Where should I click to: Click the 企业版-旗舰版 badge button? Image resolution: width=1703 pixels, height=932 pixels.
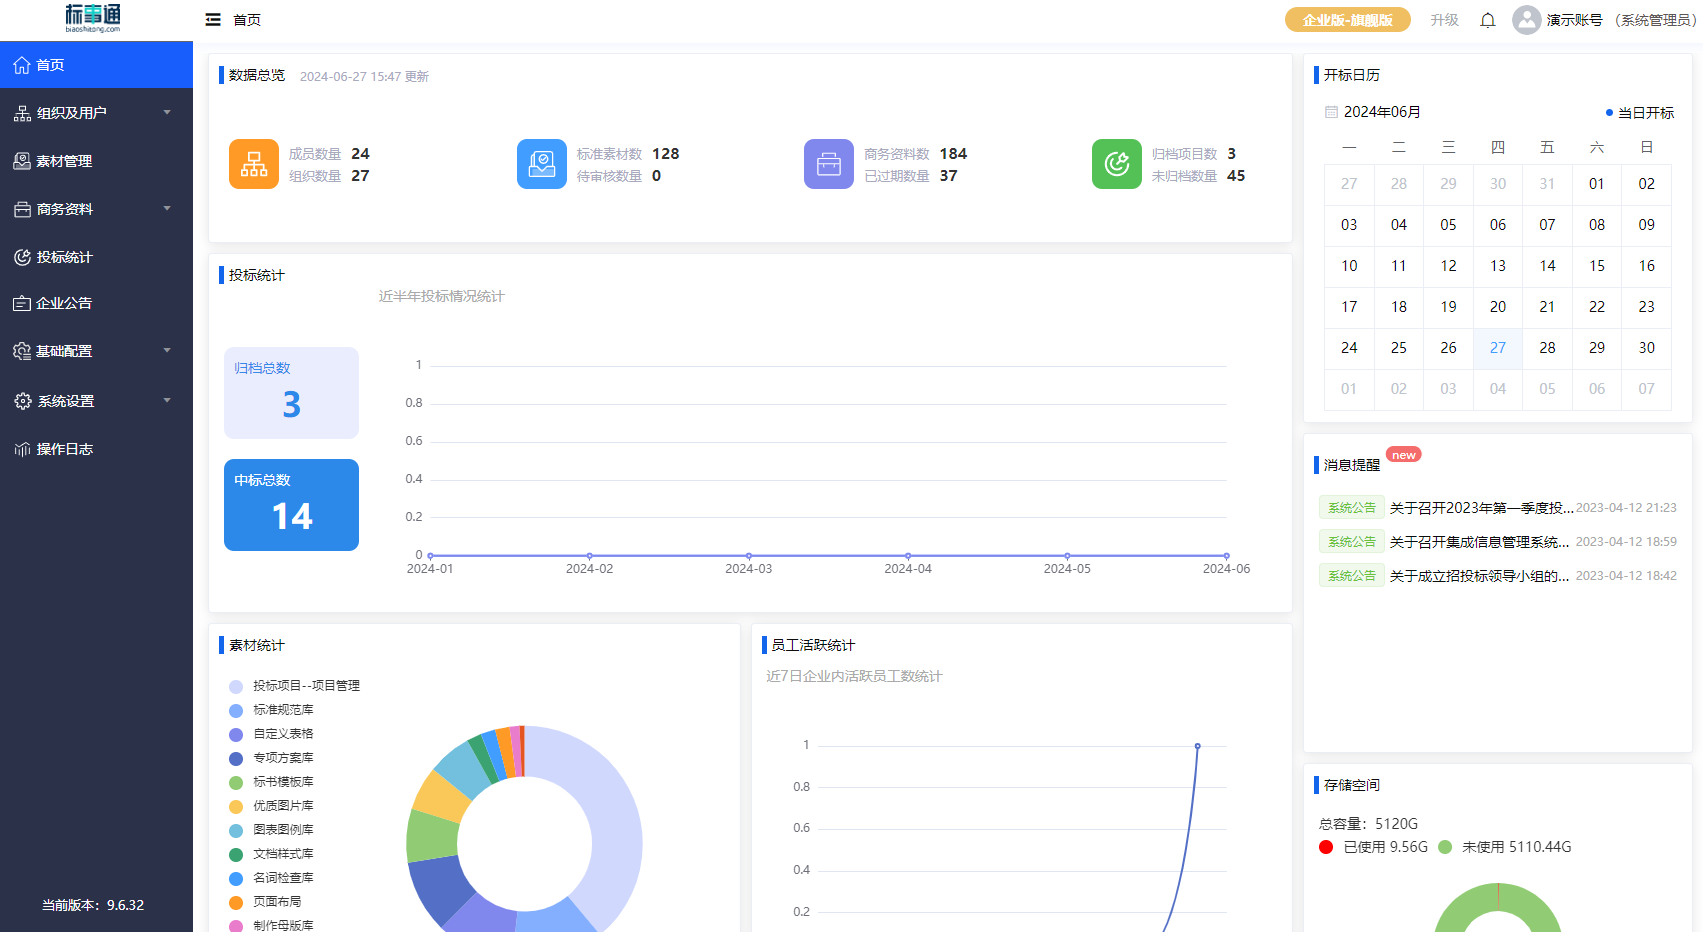pyautogui.click(x=1348, y=20)
